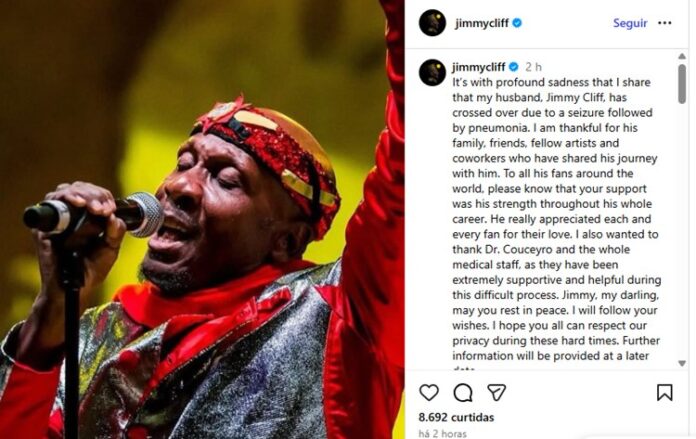This screenshot has width=696, height=439.
Task: Click the singer photo in the post
Action: click(x=202, y=219)
